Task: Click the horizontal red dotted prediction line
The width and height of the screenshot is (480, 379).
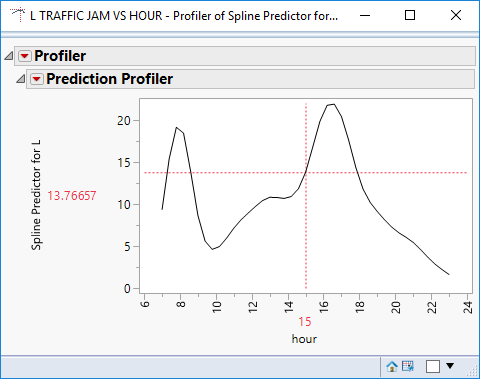Action: 305,173
